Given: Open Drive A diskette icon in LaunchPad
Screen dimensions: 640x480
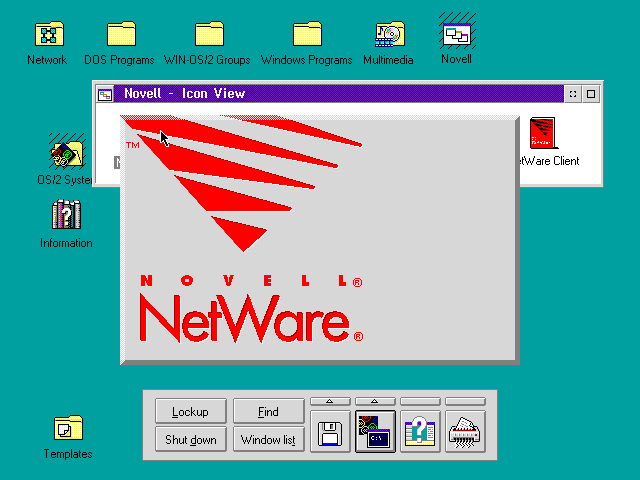Looking at the screenshot, I should pos(330,432).
